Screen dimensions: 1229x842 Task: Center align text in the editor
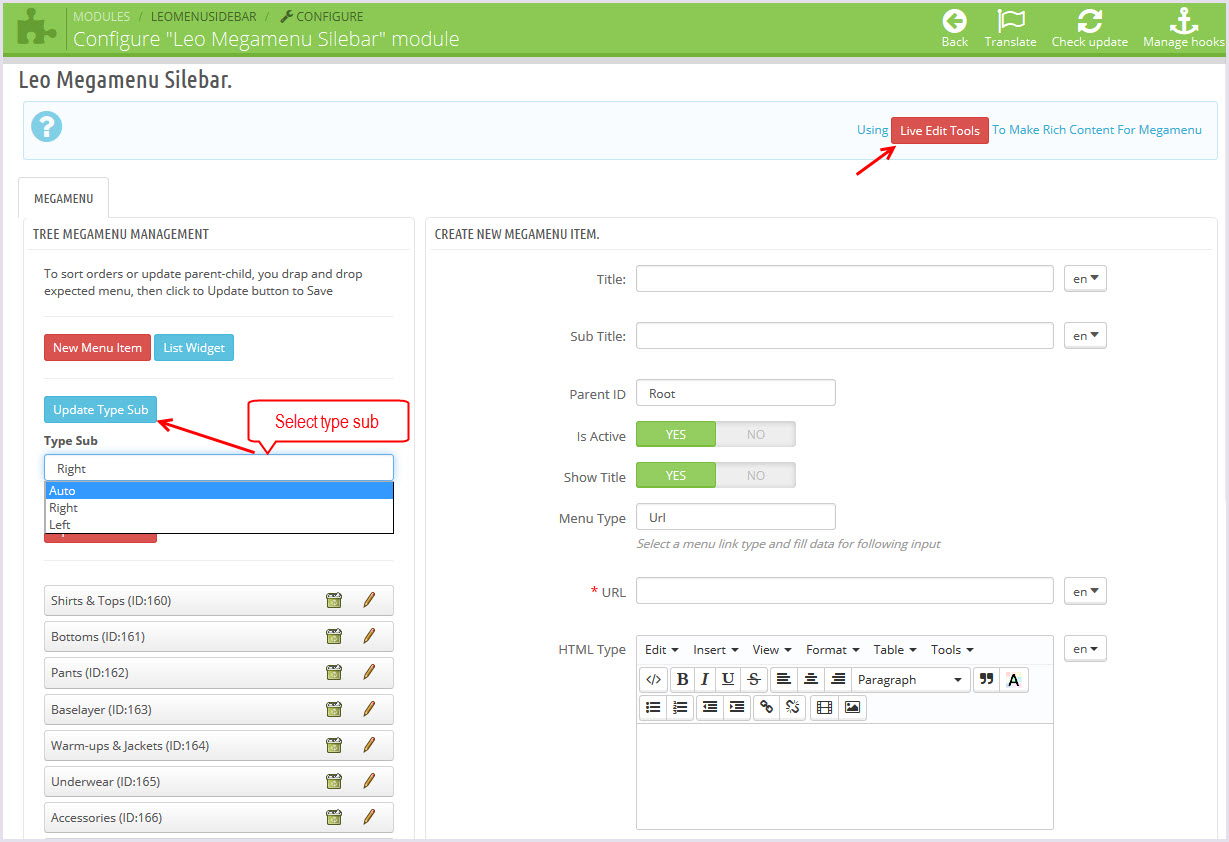pyautogui.click(x=811, y=679)
